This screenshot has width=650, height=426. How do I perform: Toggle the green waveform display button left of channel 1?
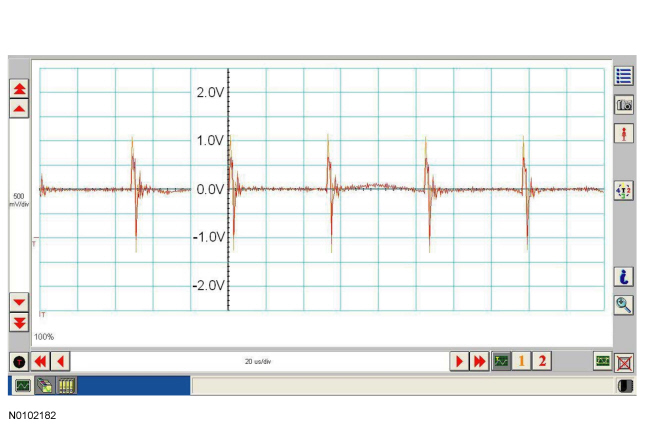tap(502, 361)
